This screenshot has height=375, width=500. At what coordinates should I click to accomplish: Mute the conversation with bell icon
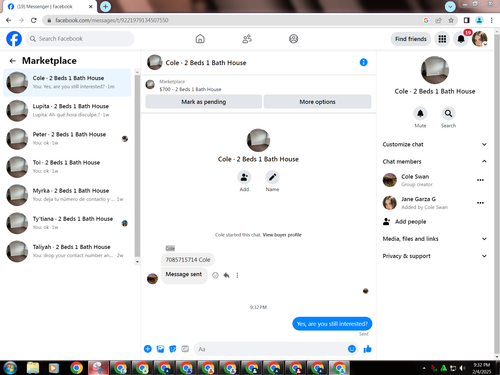[x=420, y=113]
